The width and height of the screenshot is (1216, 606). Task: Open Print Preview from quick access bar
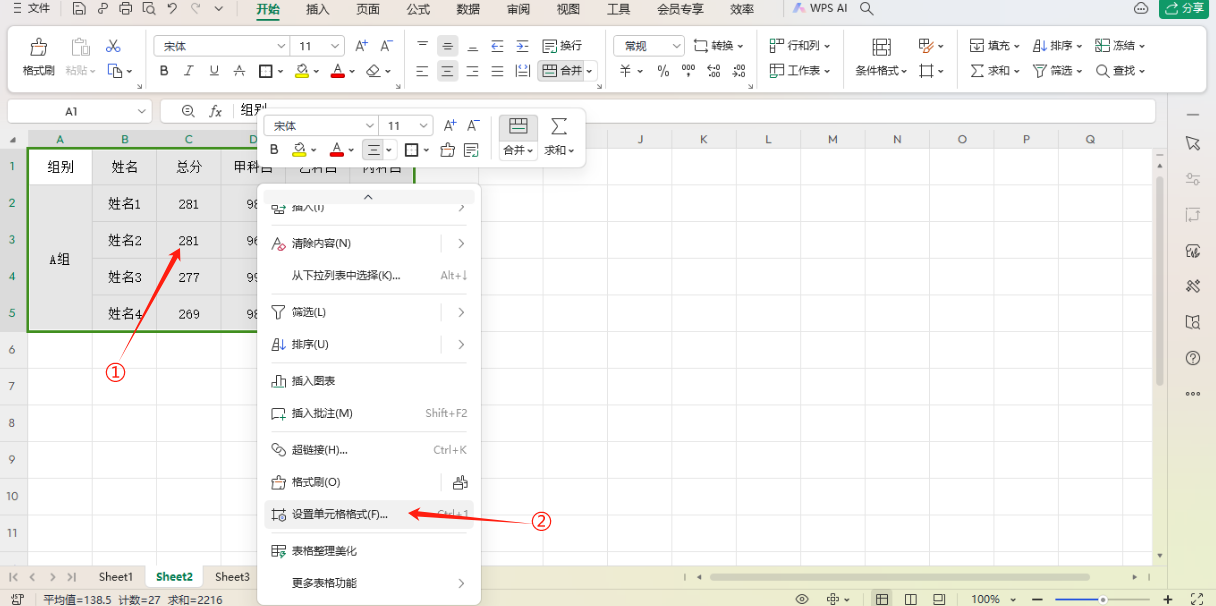tap(148, 9)
